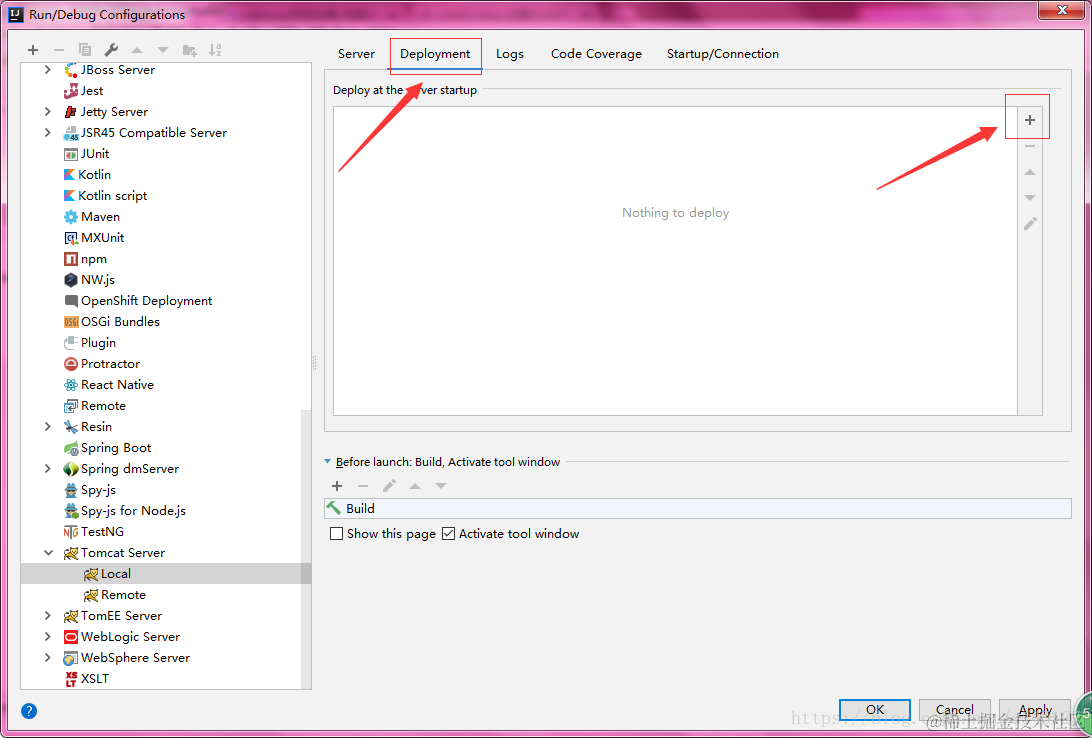This screenshot has height=738, width=1092.
Task: Expand the TomEE Server node
Action: (47, 615)
